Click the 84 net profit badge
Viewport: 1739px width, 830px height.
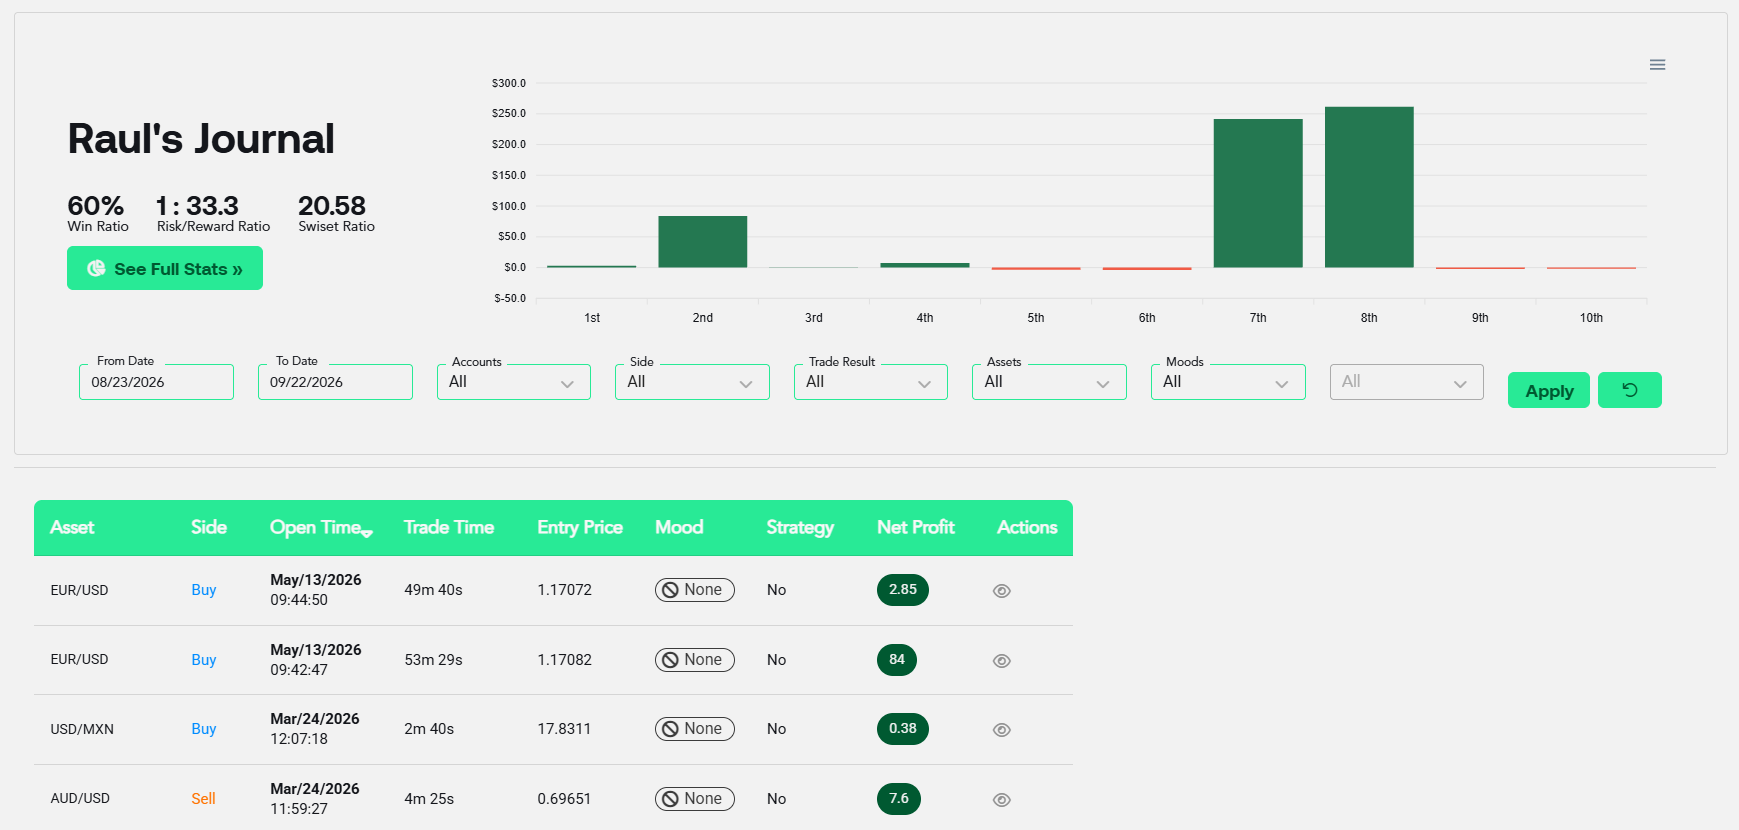coord(897,660)
